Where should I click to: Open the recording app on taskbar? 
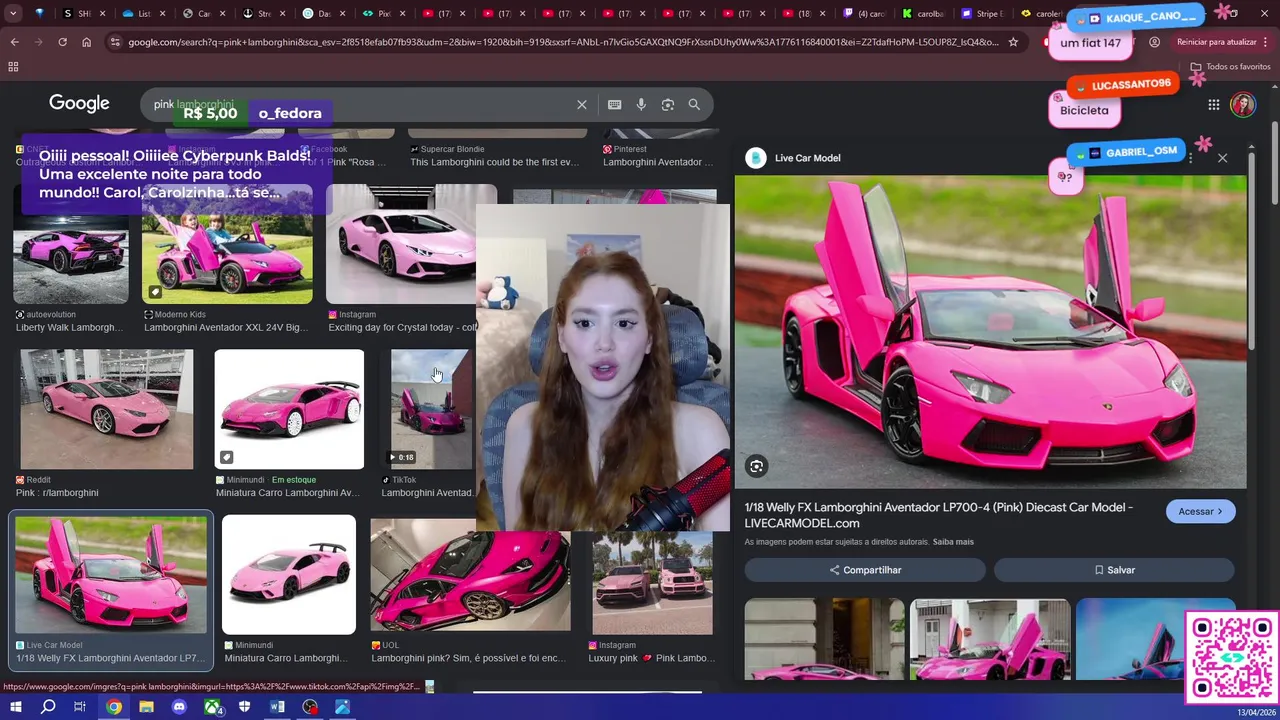310,707
